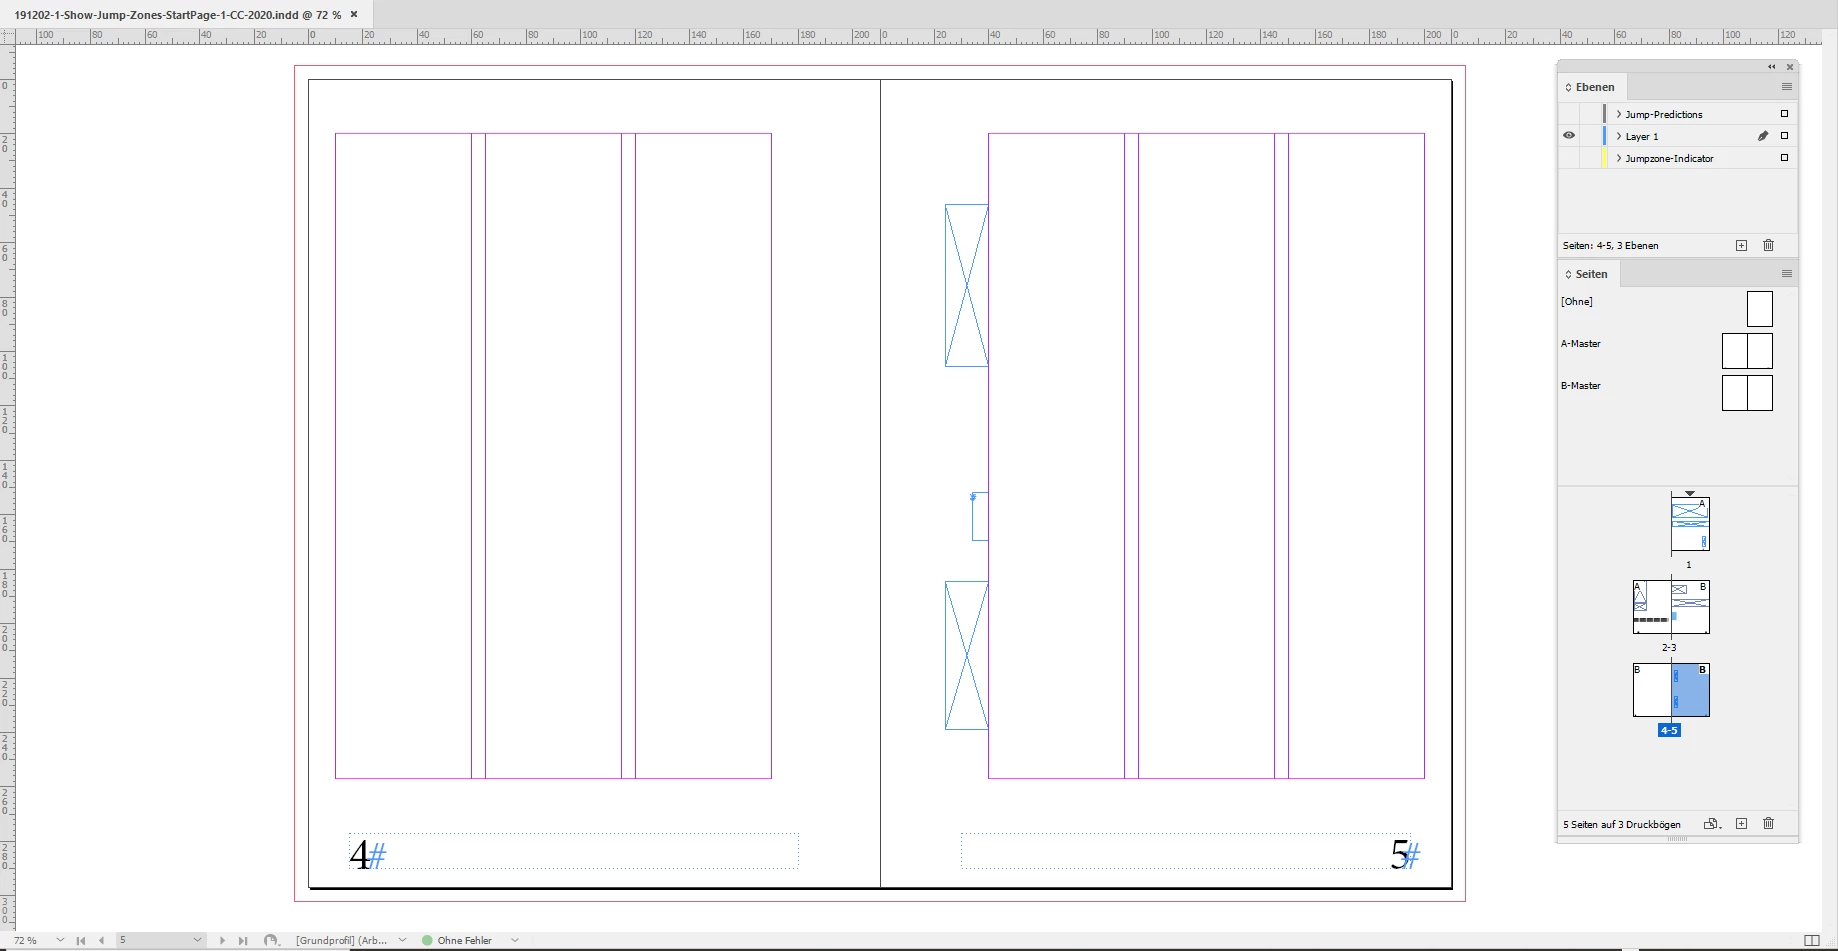Select the B-Master label

[1581, 385]
